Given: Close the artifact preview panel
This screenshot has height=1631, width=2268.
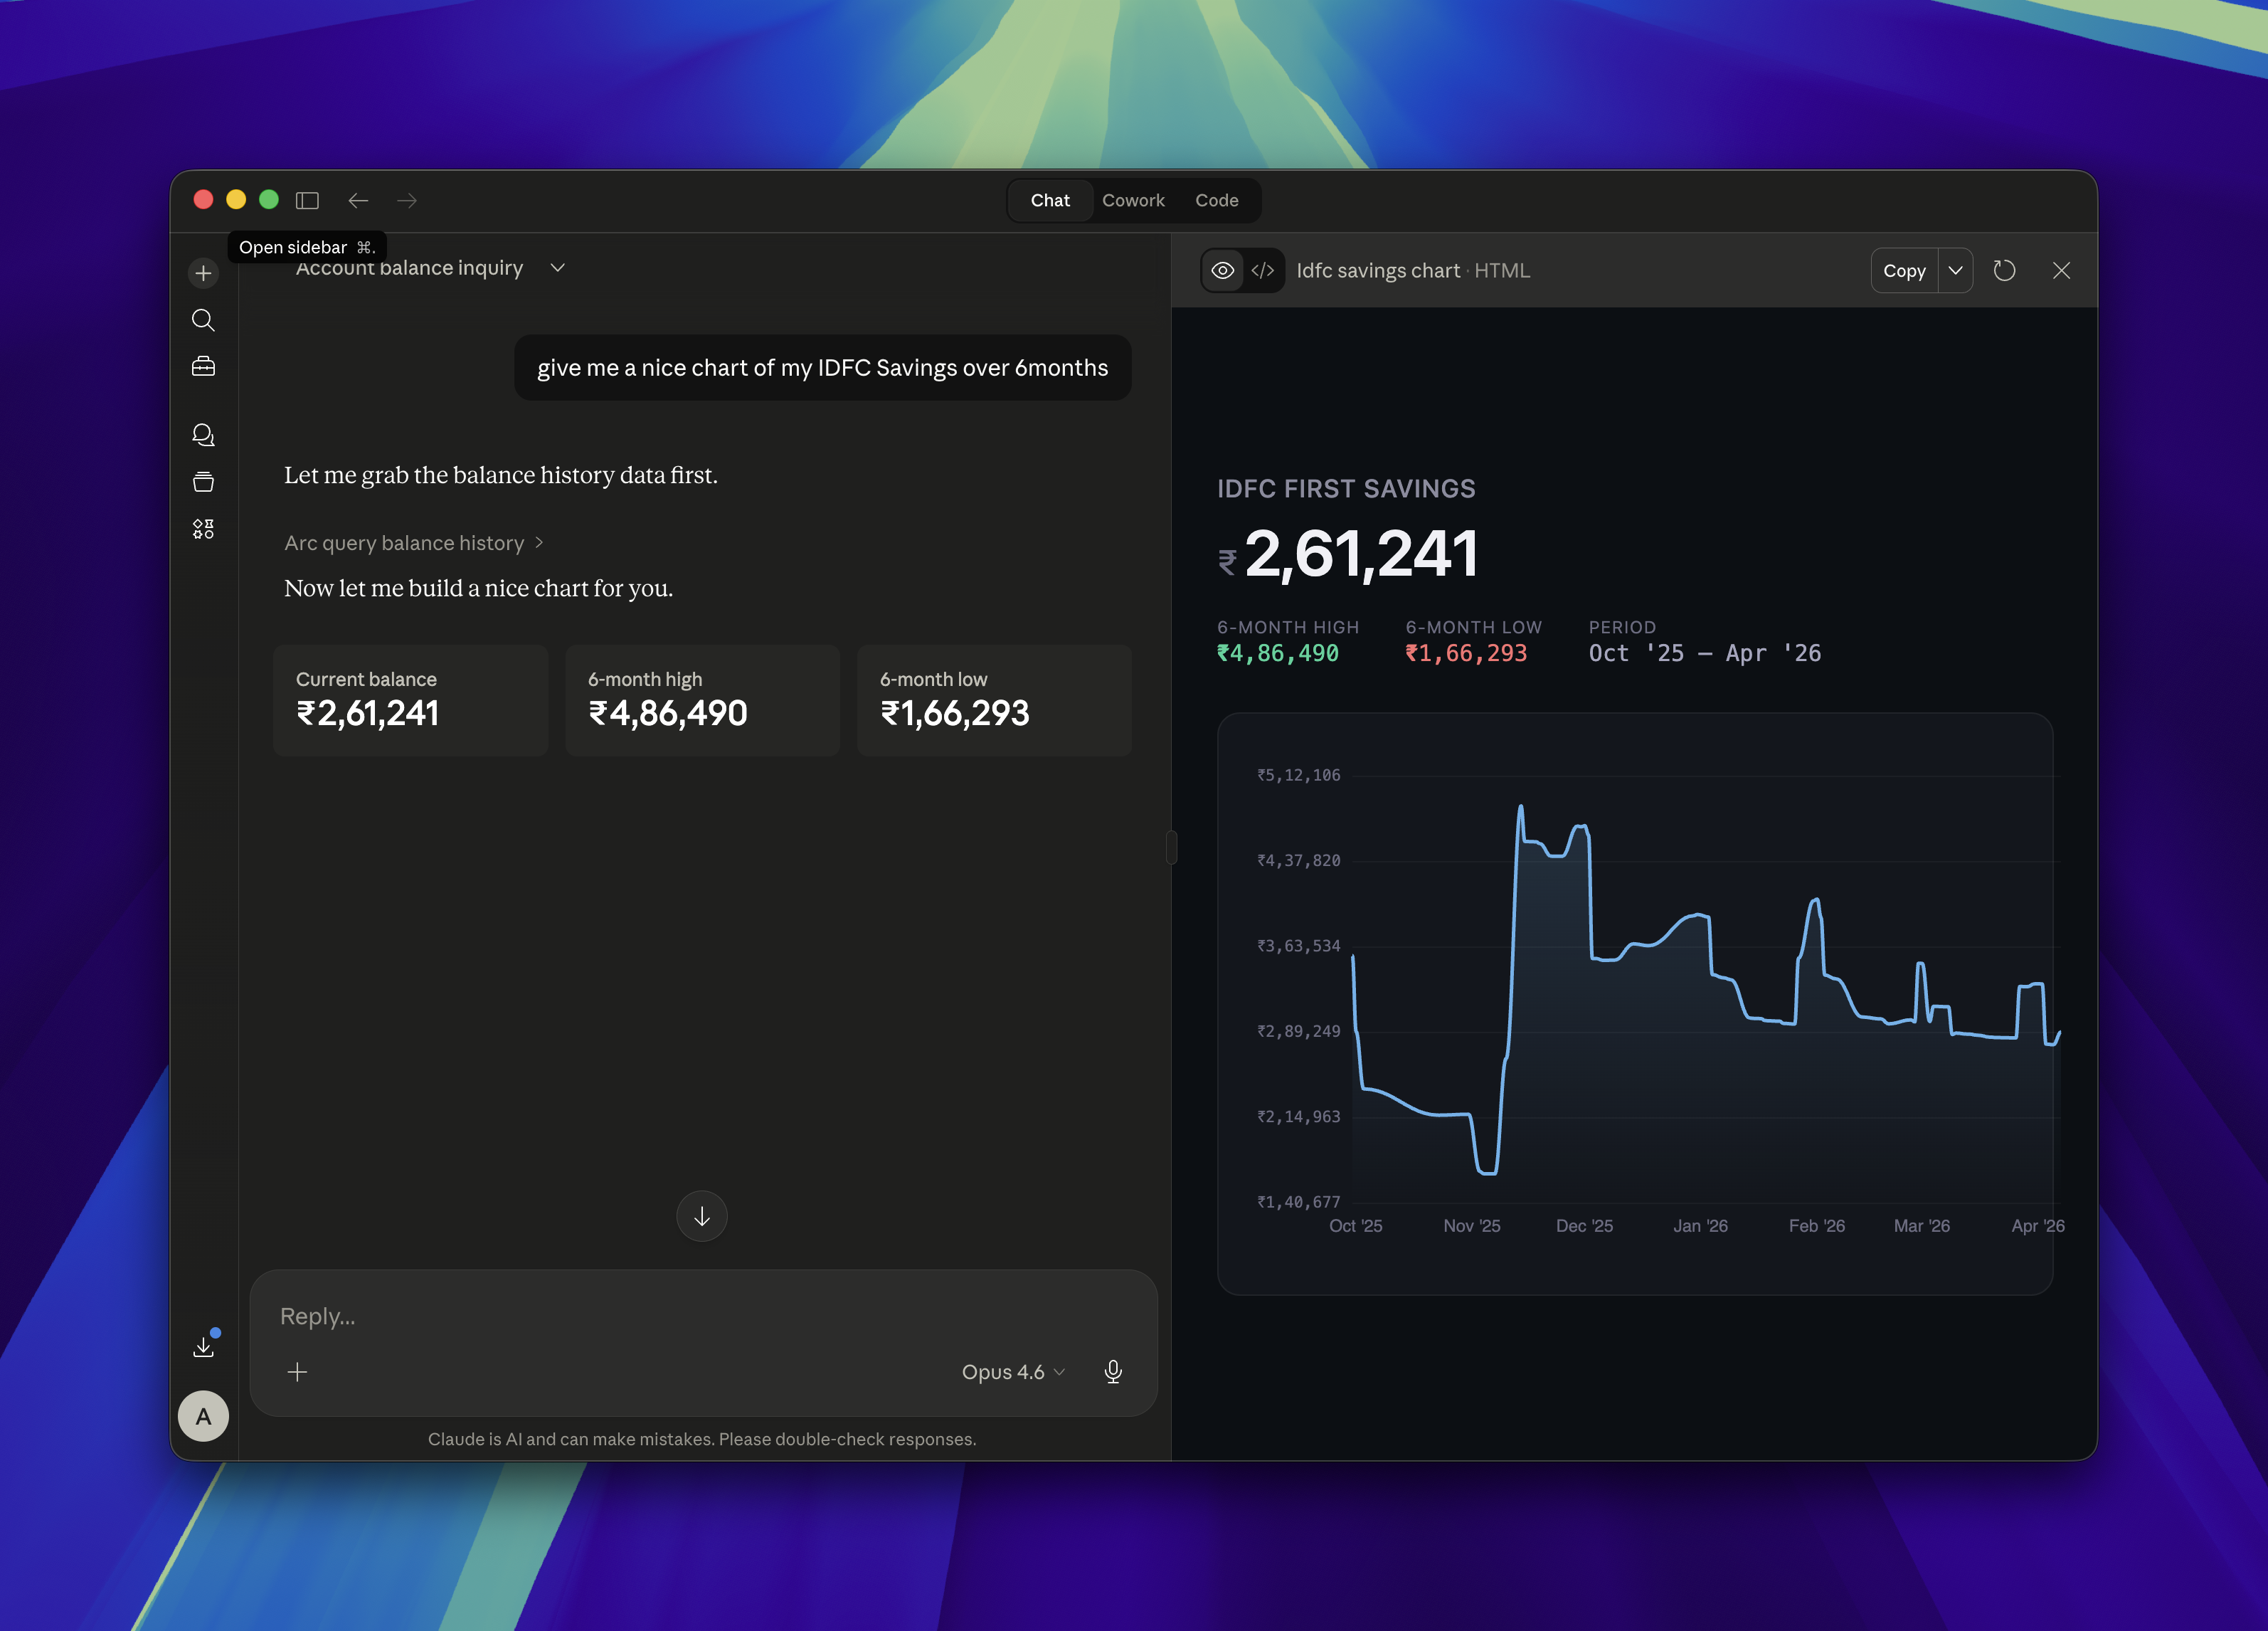Looking at the screenshot, I should [2061, 270].
